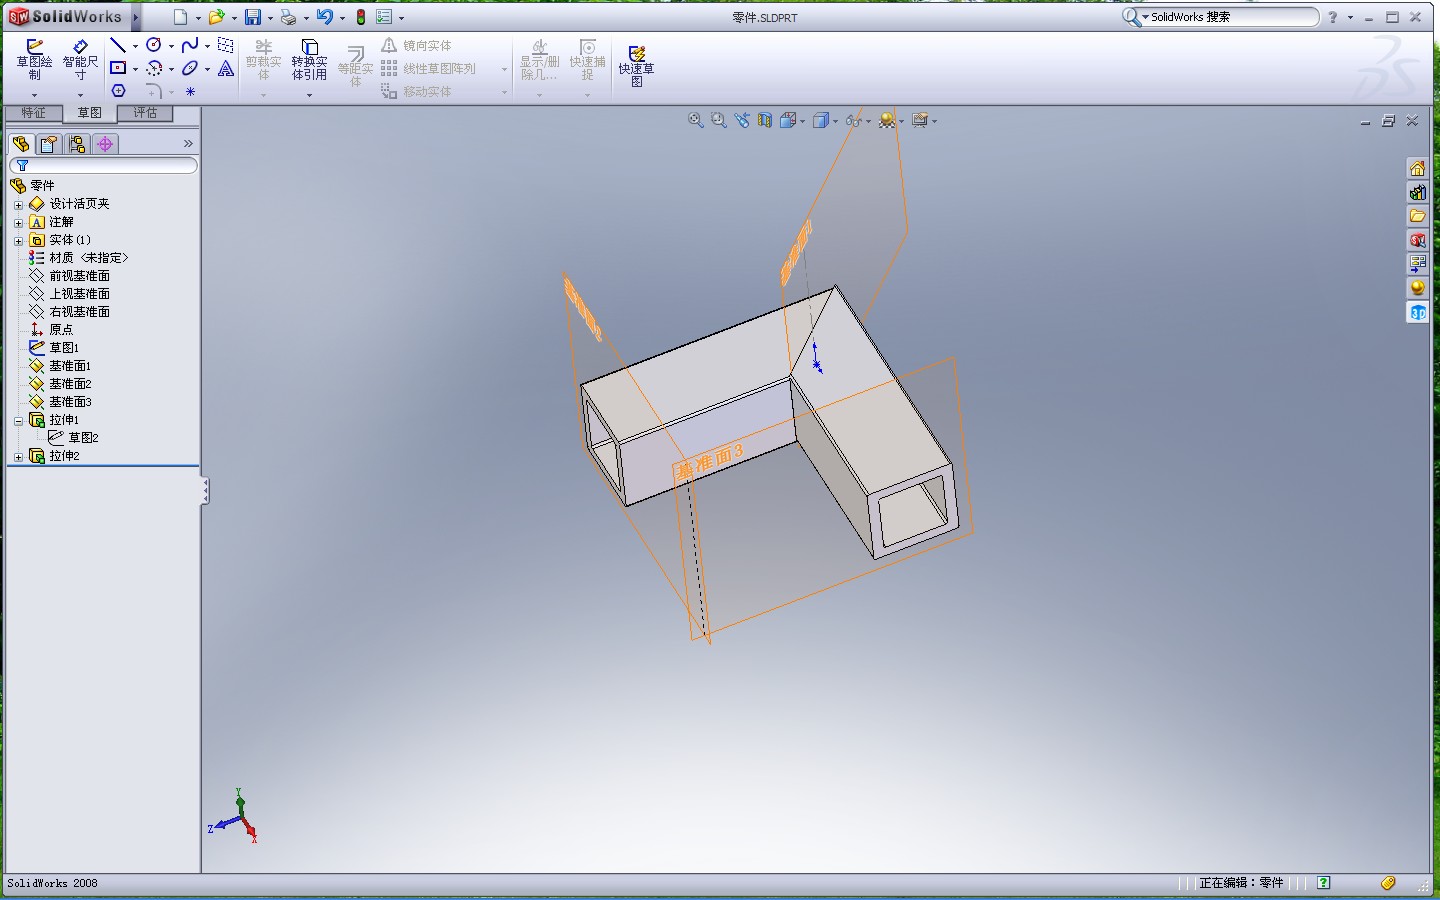Select the sketch Plane tool
The width and height of the screenshot is (1440, 900).
pos(226,45)
